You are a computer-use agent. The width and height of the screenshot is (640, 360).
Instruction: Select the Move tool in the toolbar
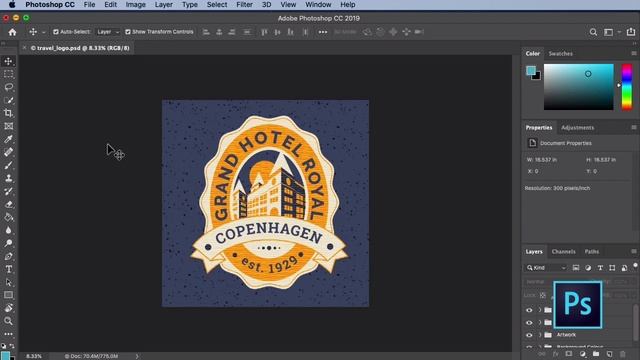[x=8, y=61]
